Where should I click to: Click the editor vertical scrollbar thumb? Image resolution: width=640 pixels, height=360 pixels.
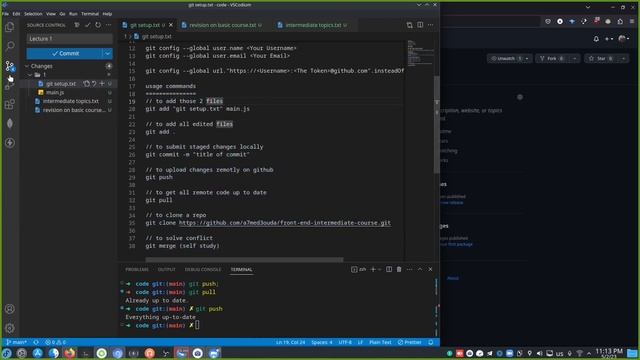point(437,124)
